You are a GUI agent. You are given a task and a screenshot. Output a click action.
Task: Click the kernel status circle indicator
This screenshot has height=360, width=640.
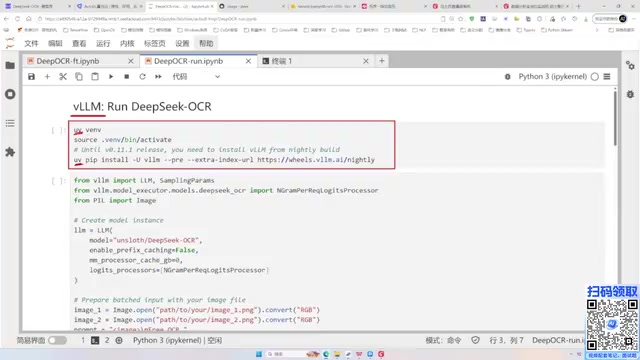[595, 77]
